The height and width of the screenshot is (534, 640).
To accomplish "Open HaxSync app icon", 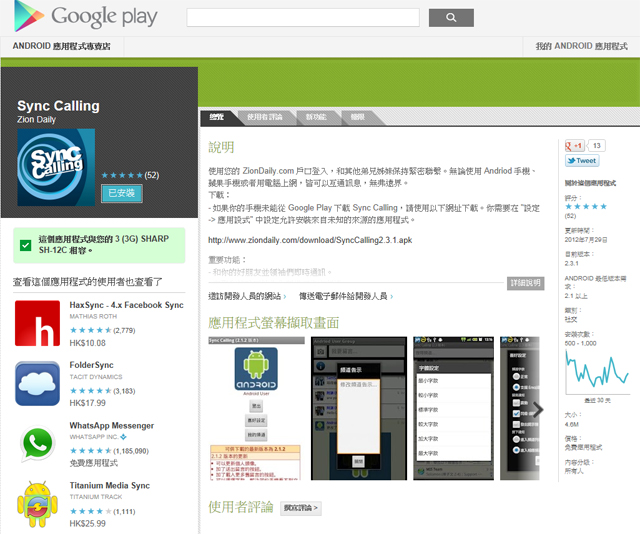I will coord(38,323).
